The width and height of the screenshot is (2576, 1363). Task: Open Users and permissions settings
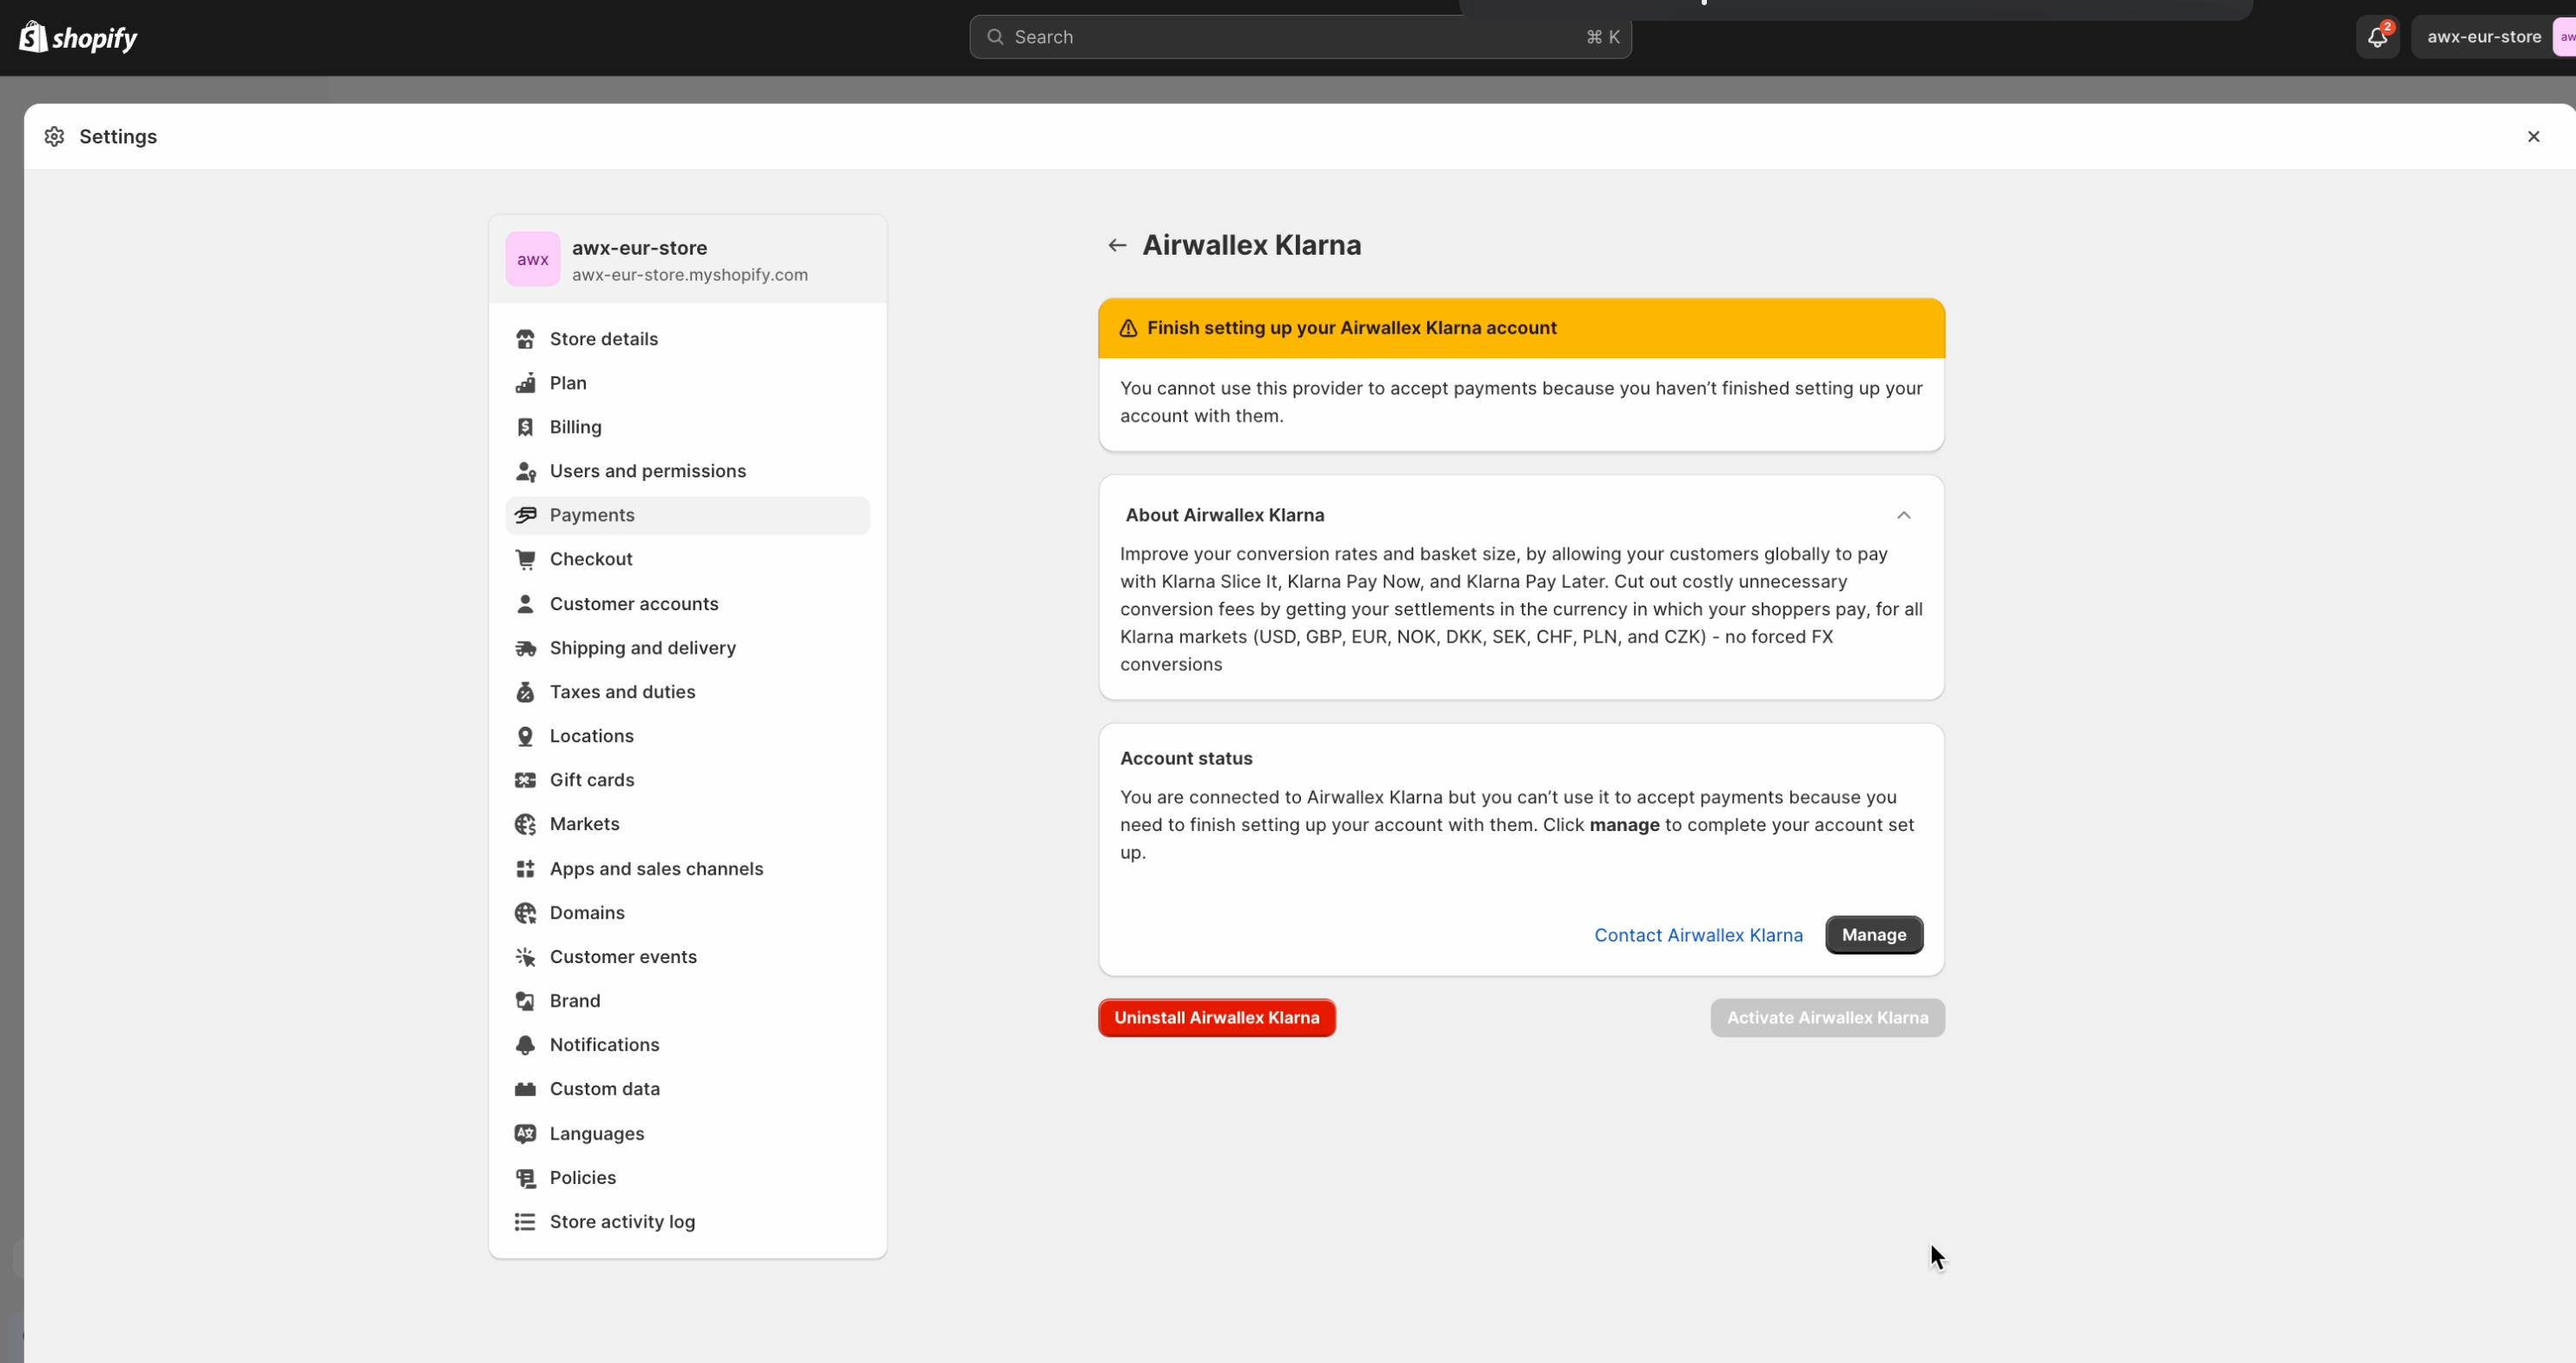[x=647, y=471]
